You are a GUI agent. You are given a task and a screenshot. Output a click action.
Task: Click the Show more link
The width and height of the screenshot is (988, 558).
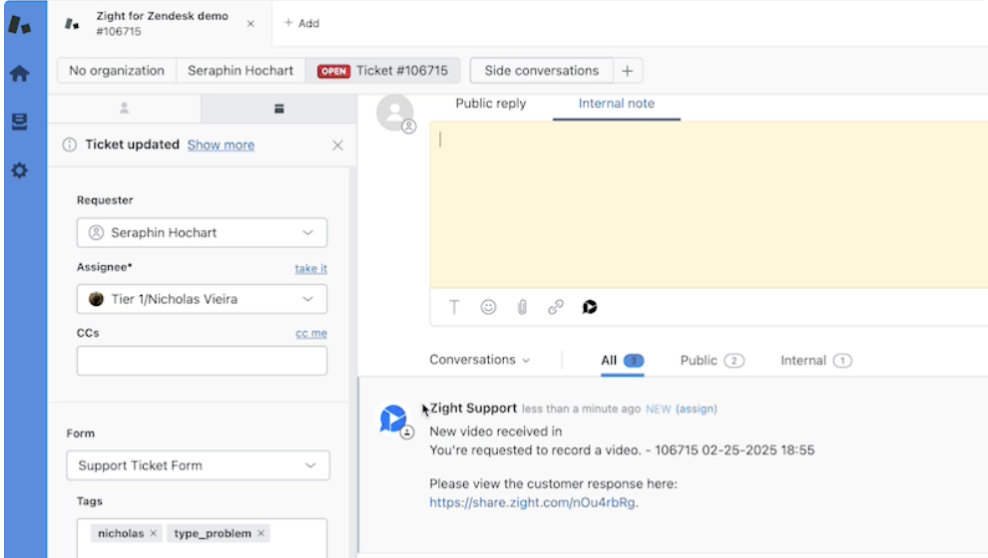click(221, 145)
